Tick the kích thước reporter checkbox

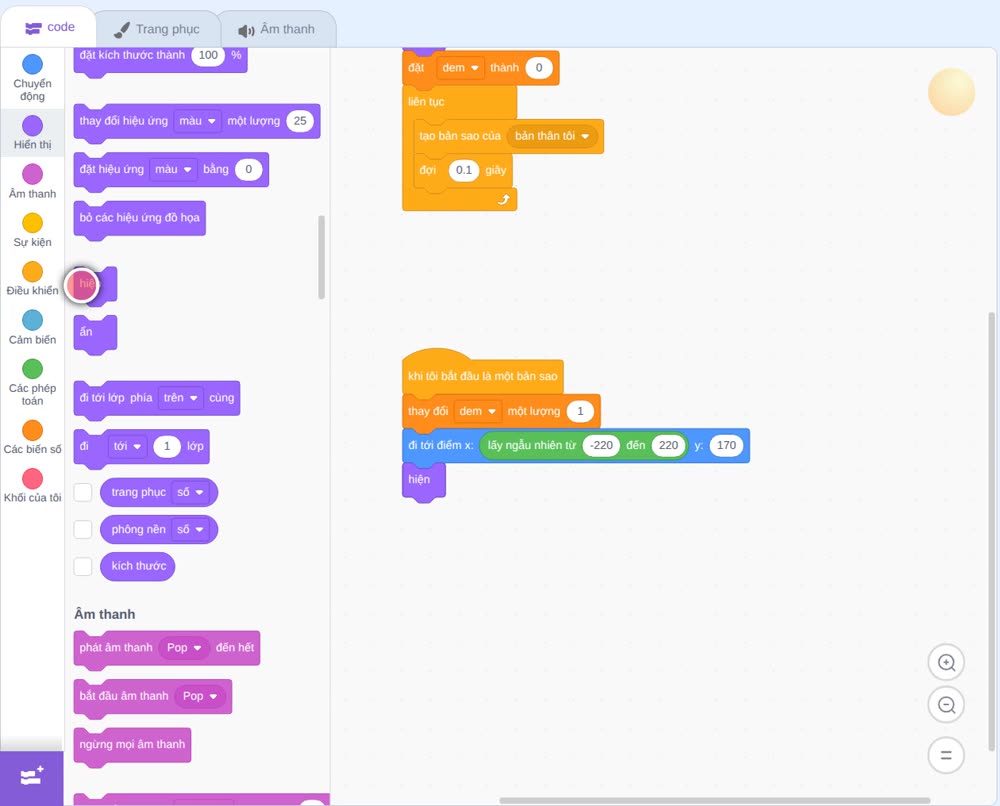pyautogui.click(x=83, y=566)
